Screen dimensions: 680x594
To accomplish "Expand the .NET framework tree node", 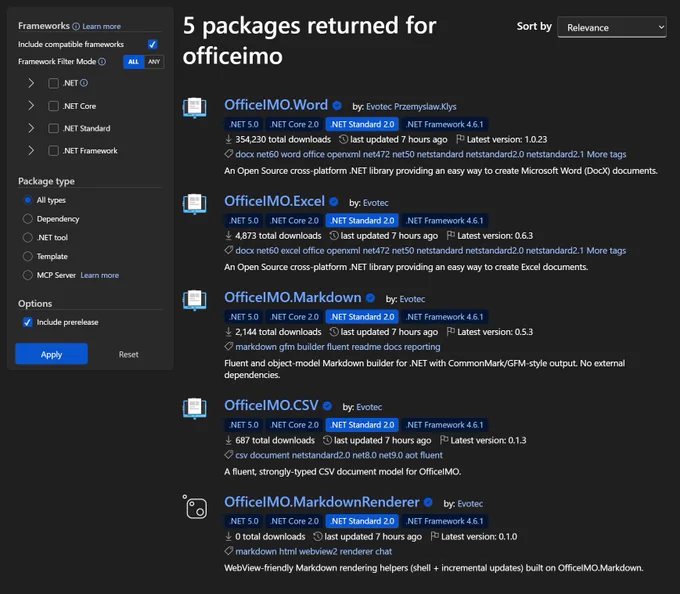I will click(31, 83).
